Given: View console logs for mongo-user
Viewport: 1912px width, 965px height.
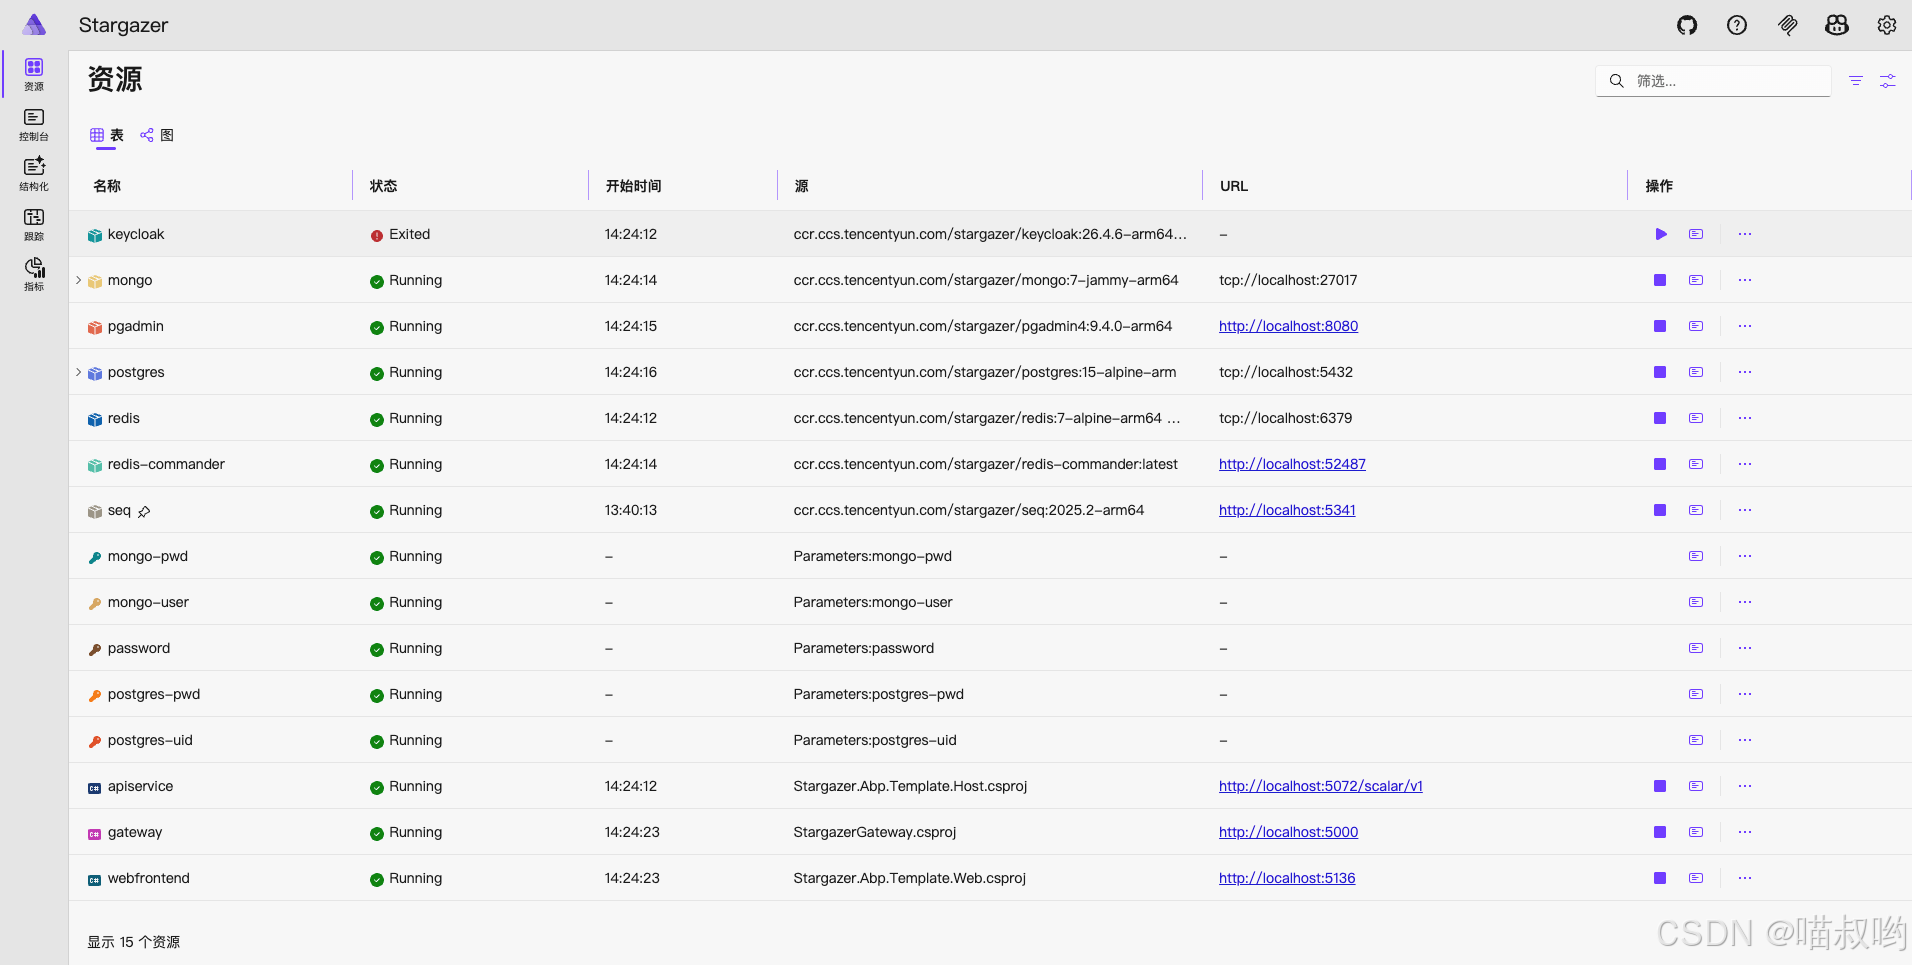Looking at the screenshot, I should click(x=1696, y=602).
